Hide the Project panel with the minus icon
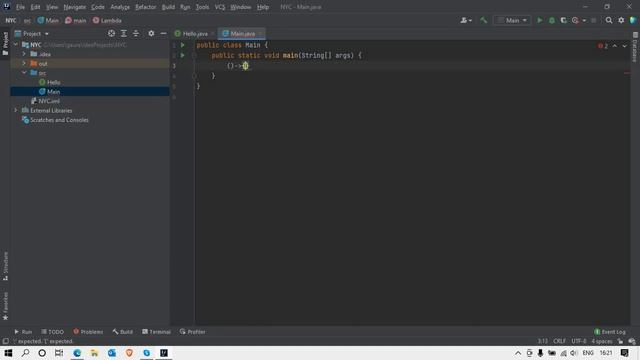The width and height of the screenshot is (640, 360). point(163,33)
